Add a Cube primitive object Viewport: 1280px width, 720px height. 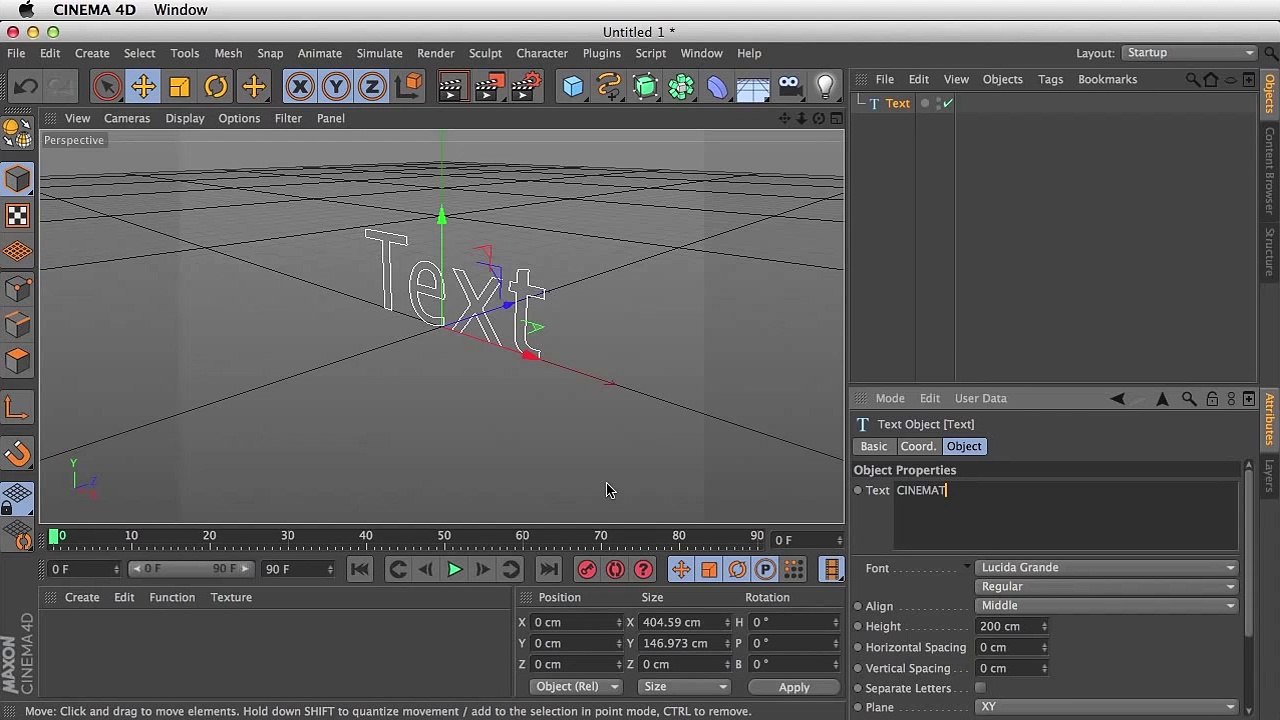click(x=573, y=87)
